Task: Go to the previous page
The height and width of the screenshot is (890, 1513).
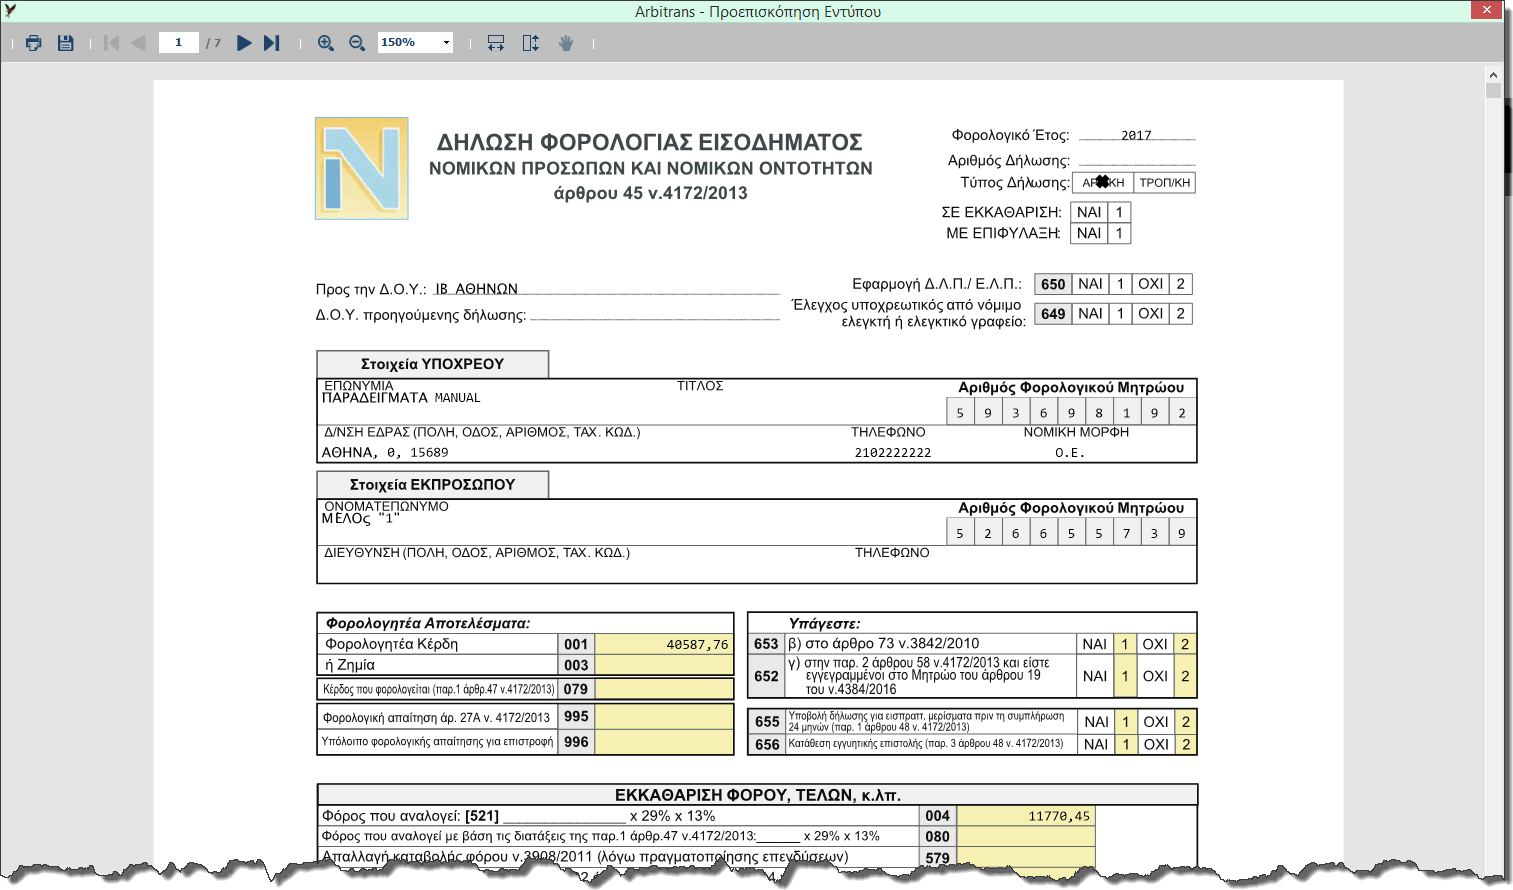Action: click(139, 43)
